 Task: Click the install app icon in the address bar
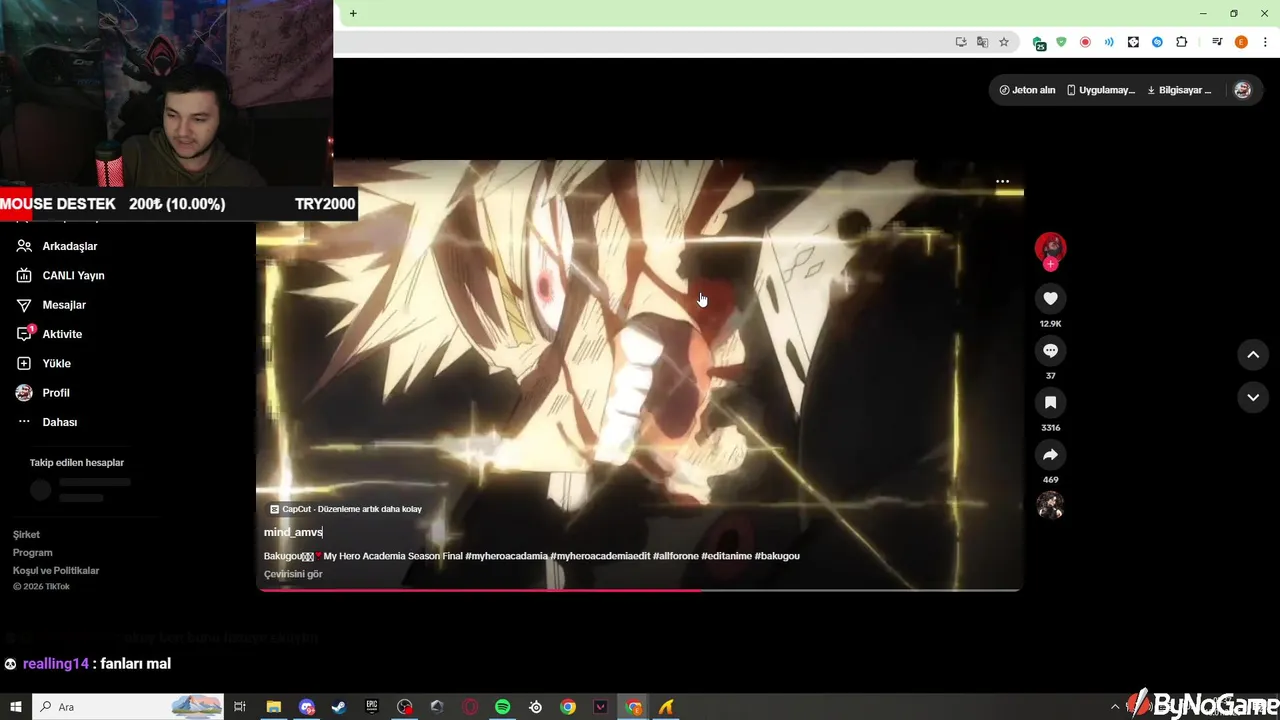click(x=961, y=42)
